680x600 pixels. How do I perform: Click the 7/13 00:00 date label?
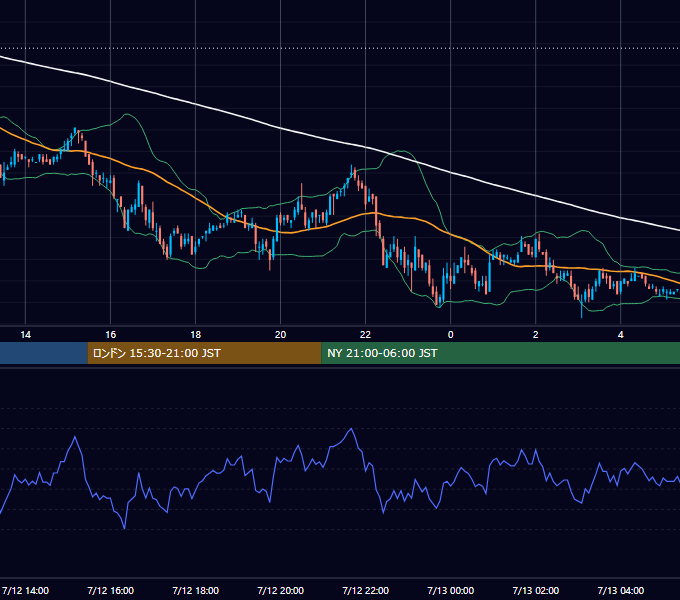(451, 590)
